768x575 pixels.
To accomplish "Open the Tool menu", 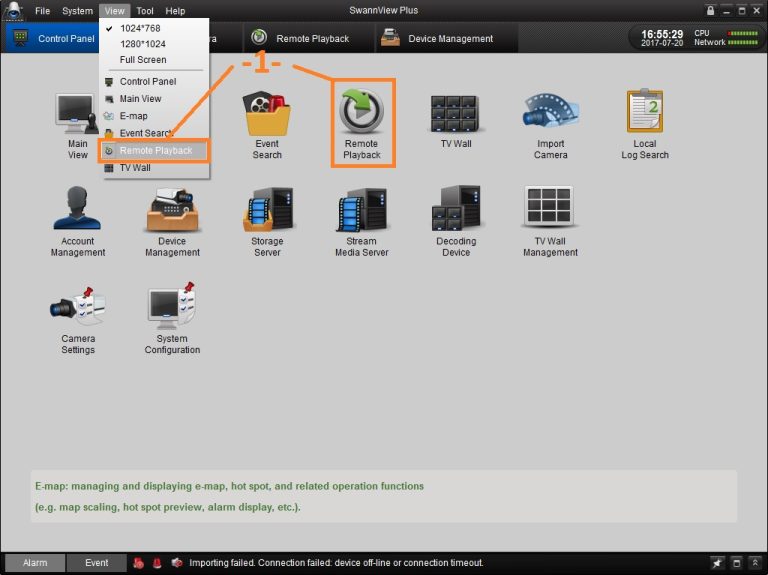I will tap(145, 10).
